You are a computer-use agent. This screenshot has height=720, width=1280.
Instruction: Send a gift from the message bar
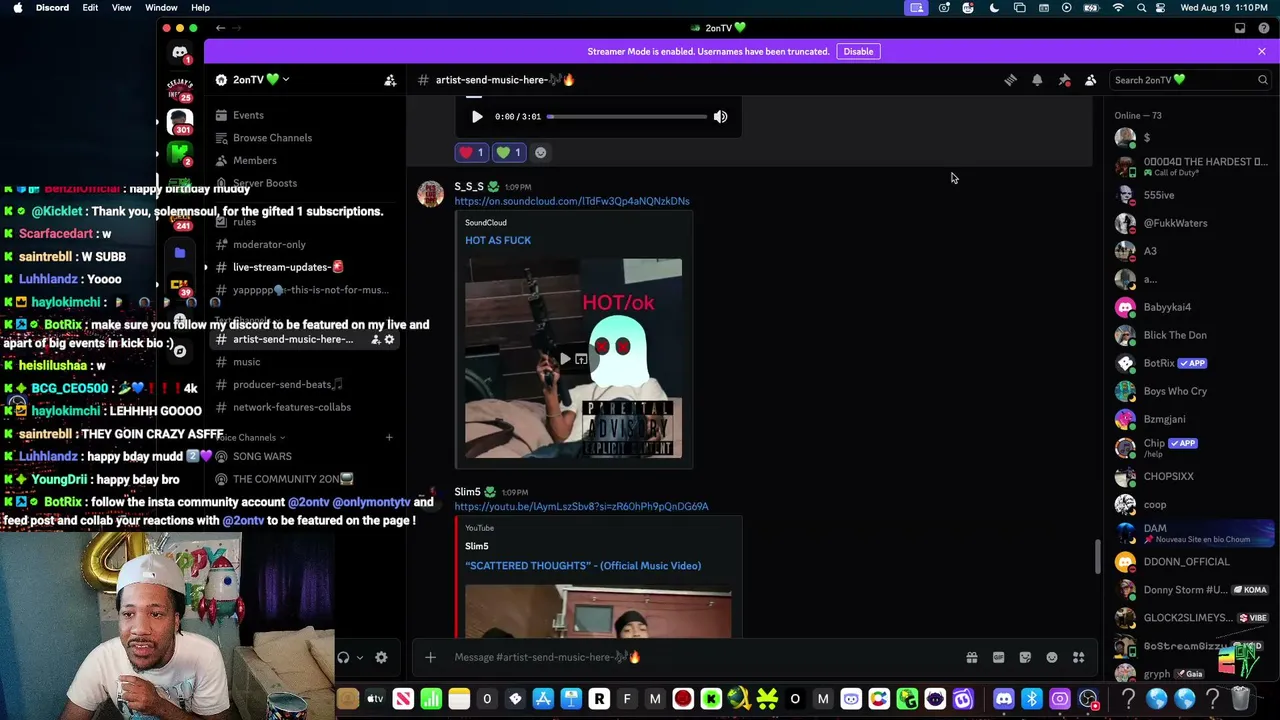click(971, 657)
